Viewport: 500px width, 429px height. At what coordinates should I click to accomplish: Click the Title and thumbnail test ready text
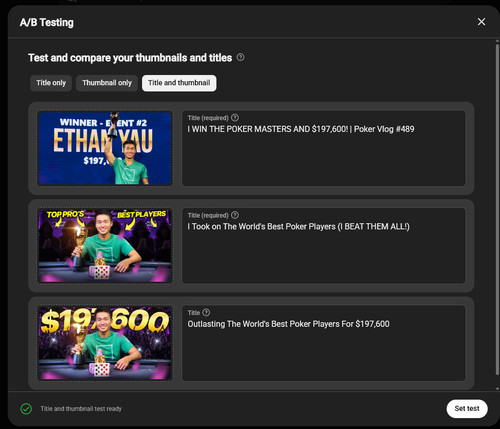tap(81, 409)
